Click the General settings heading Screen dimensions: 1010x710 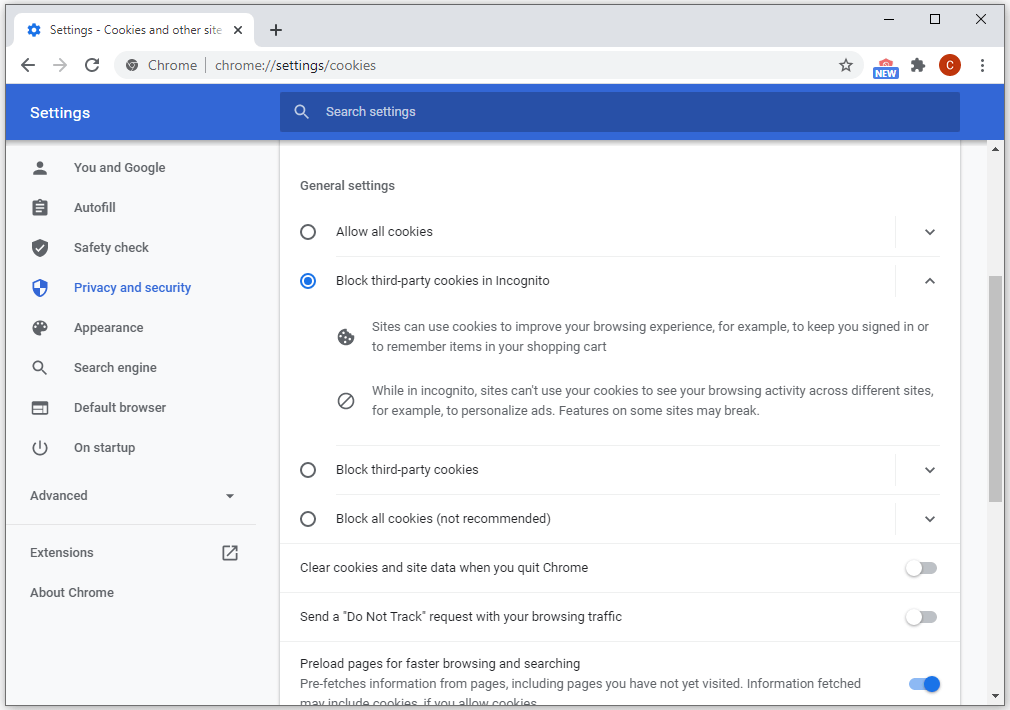click(347, 186)
